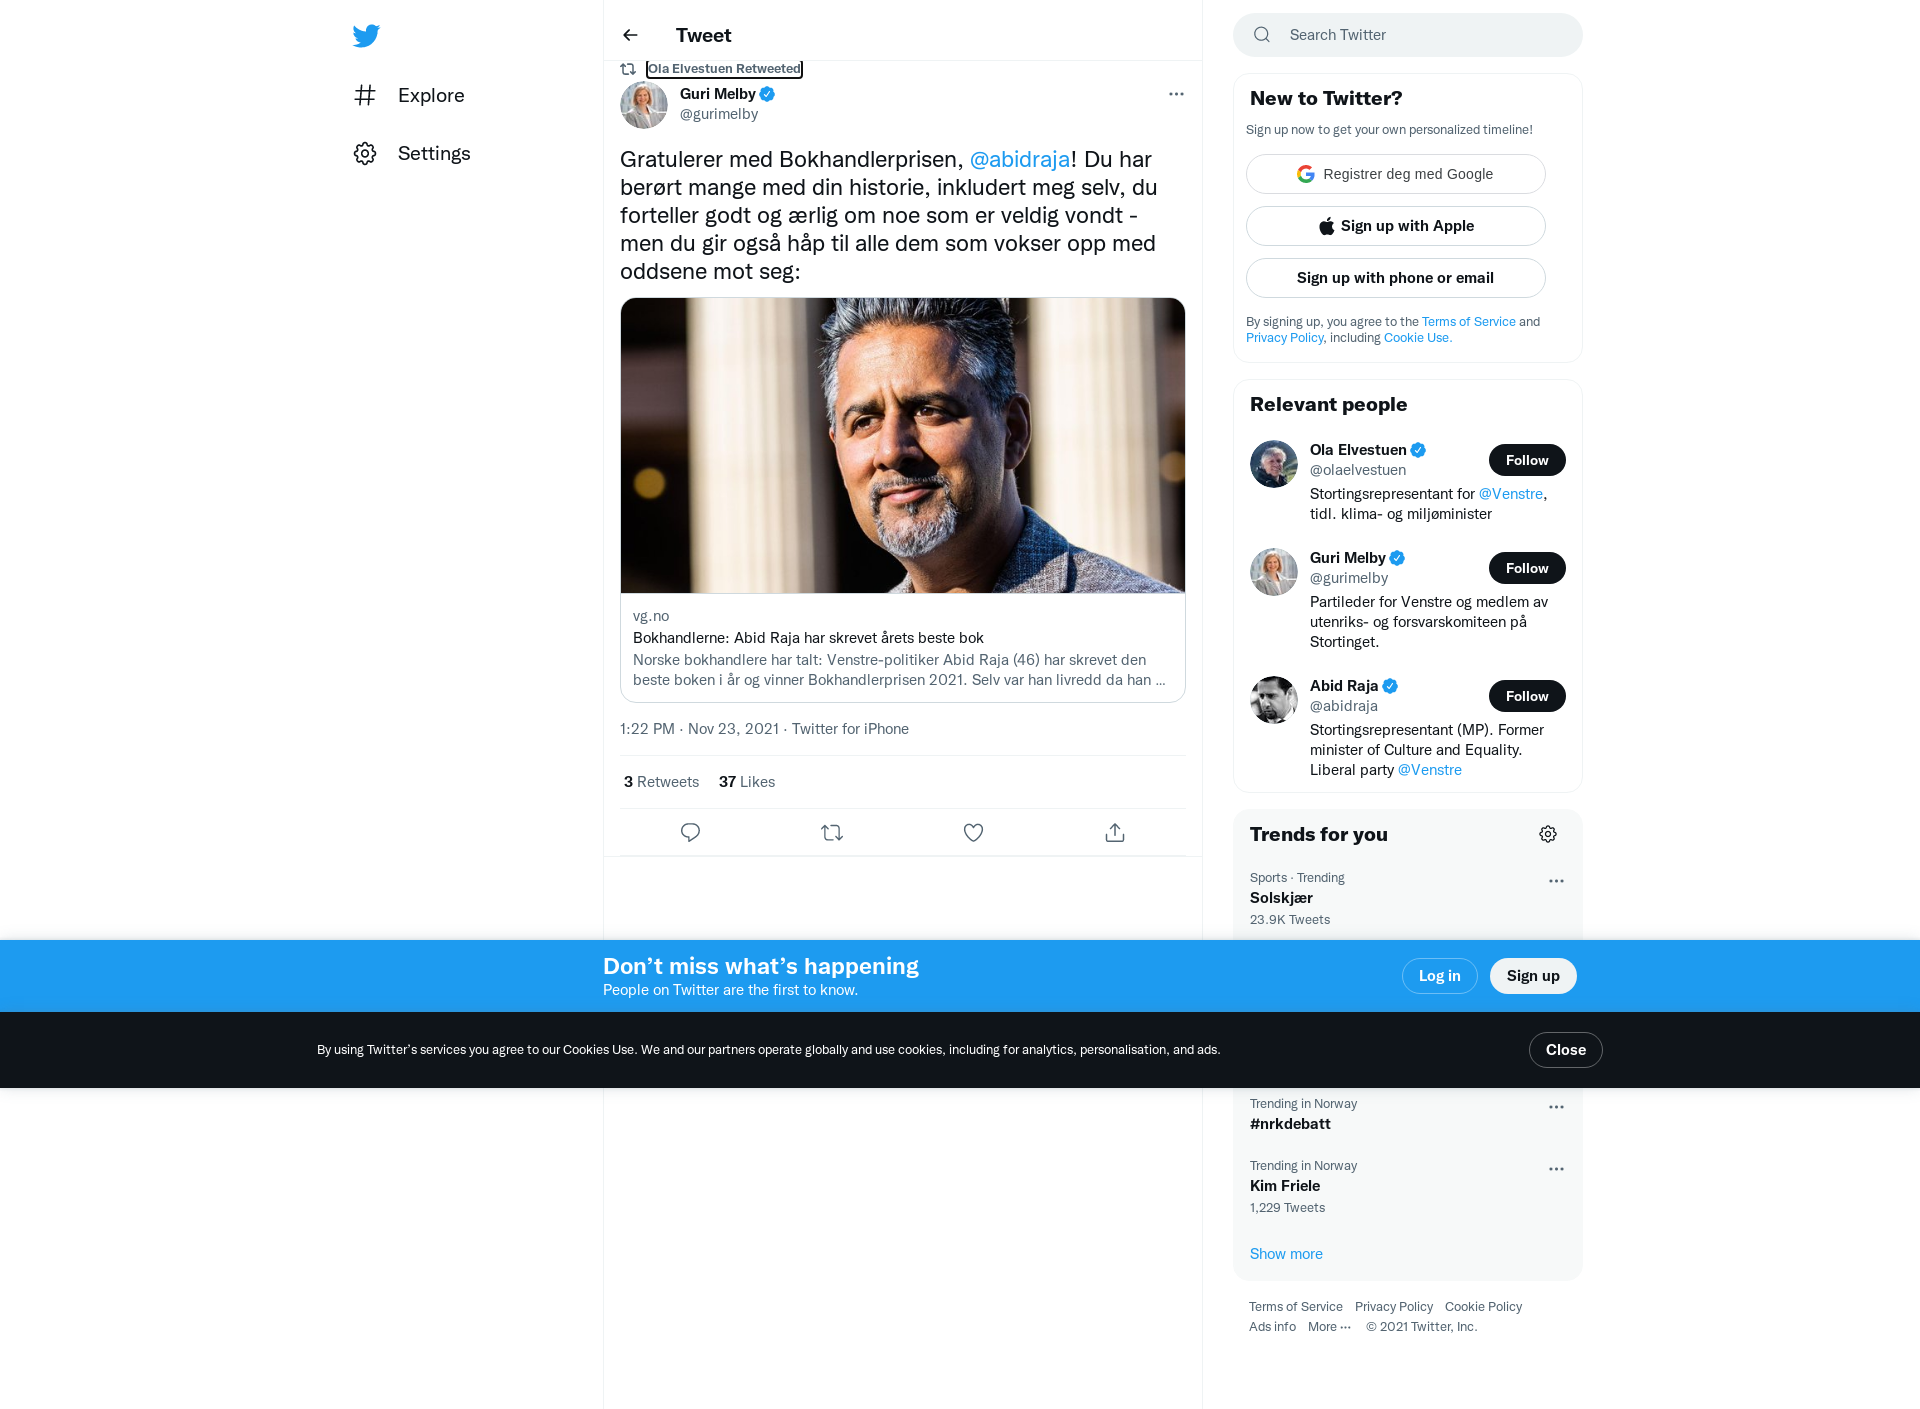Follow Ola Elvestuen
The height and width of the screenshot is (1409, 1920).
[1527, 460]
